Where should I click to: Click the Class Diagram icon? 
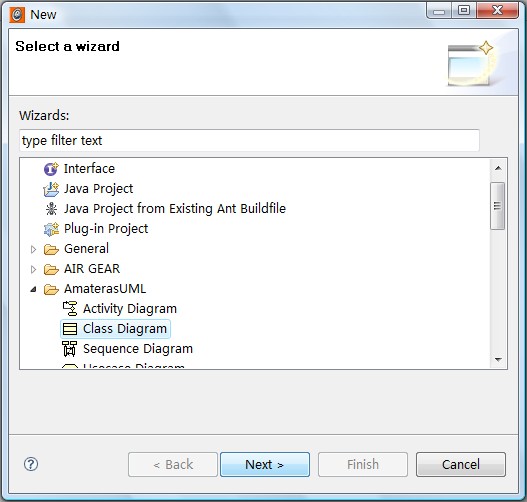[x=70, y=329]
